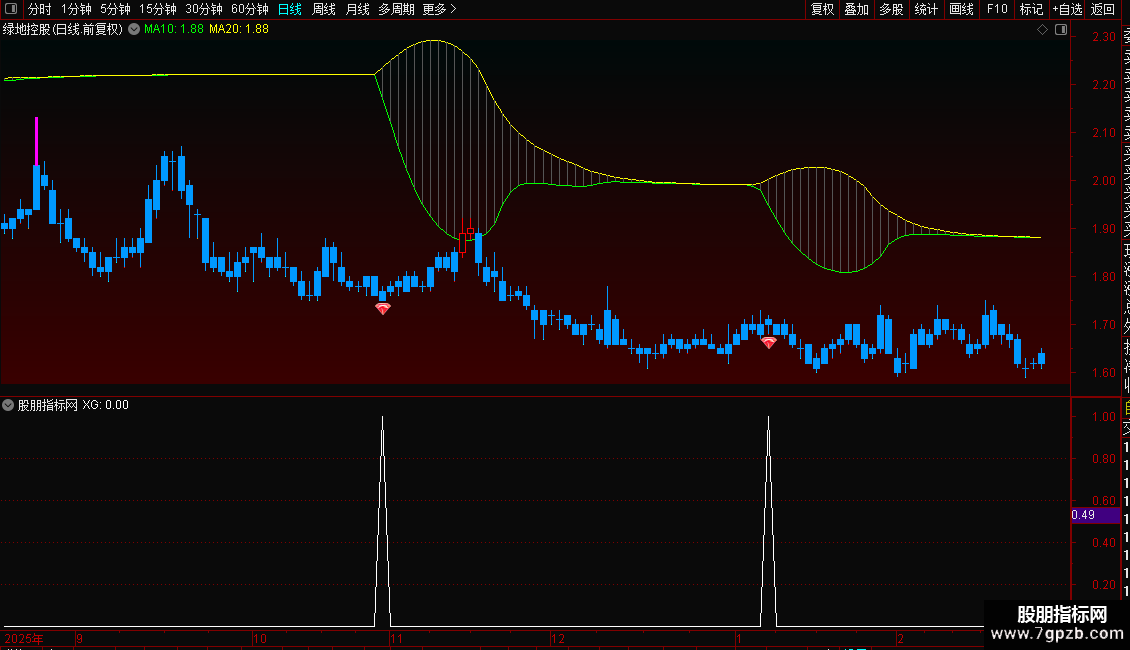Select the 5分钟 period tab

pyautogui.click(x=115, y=9)
